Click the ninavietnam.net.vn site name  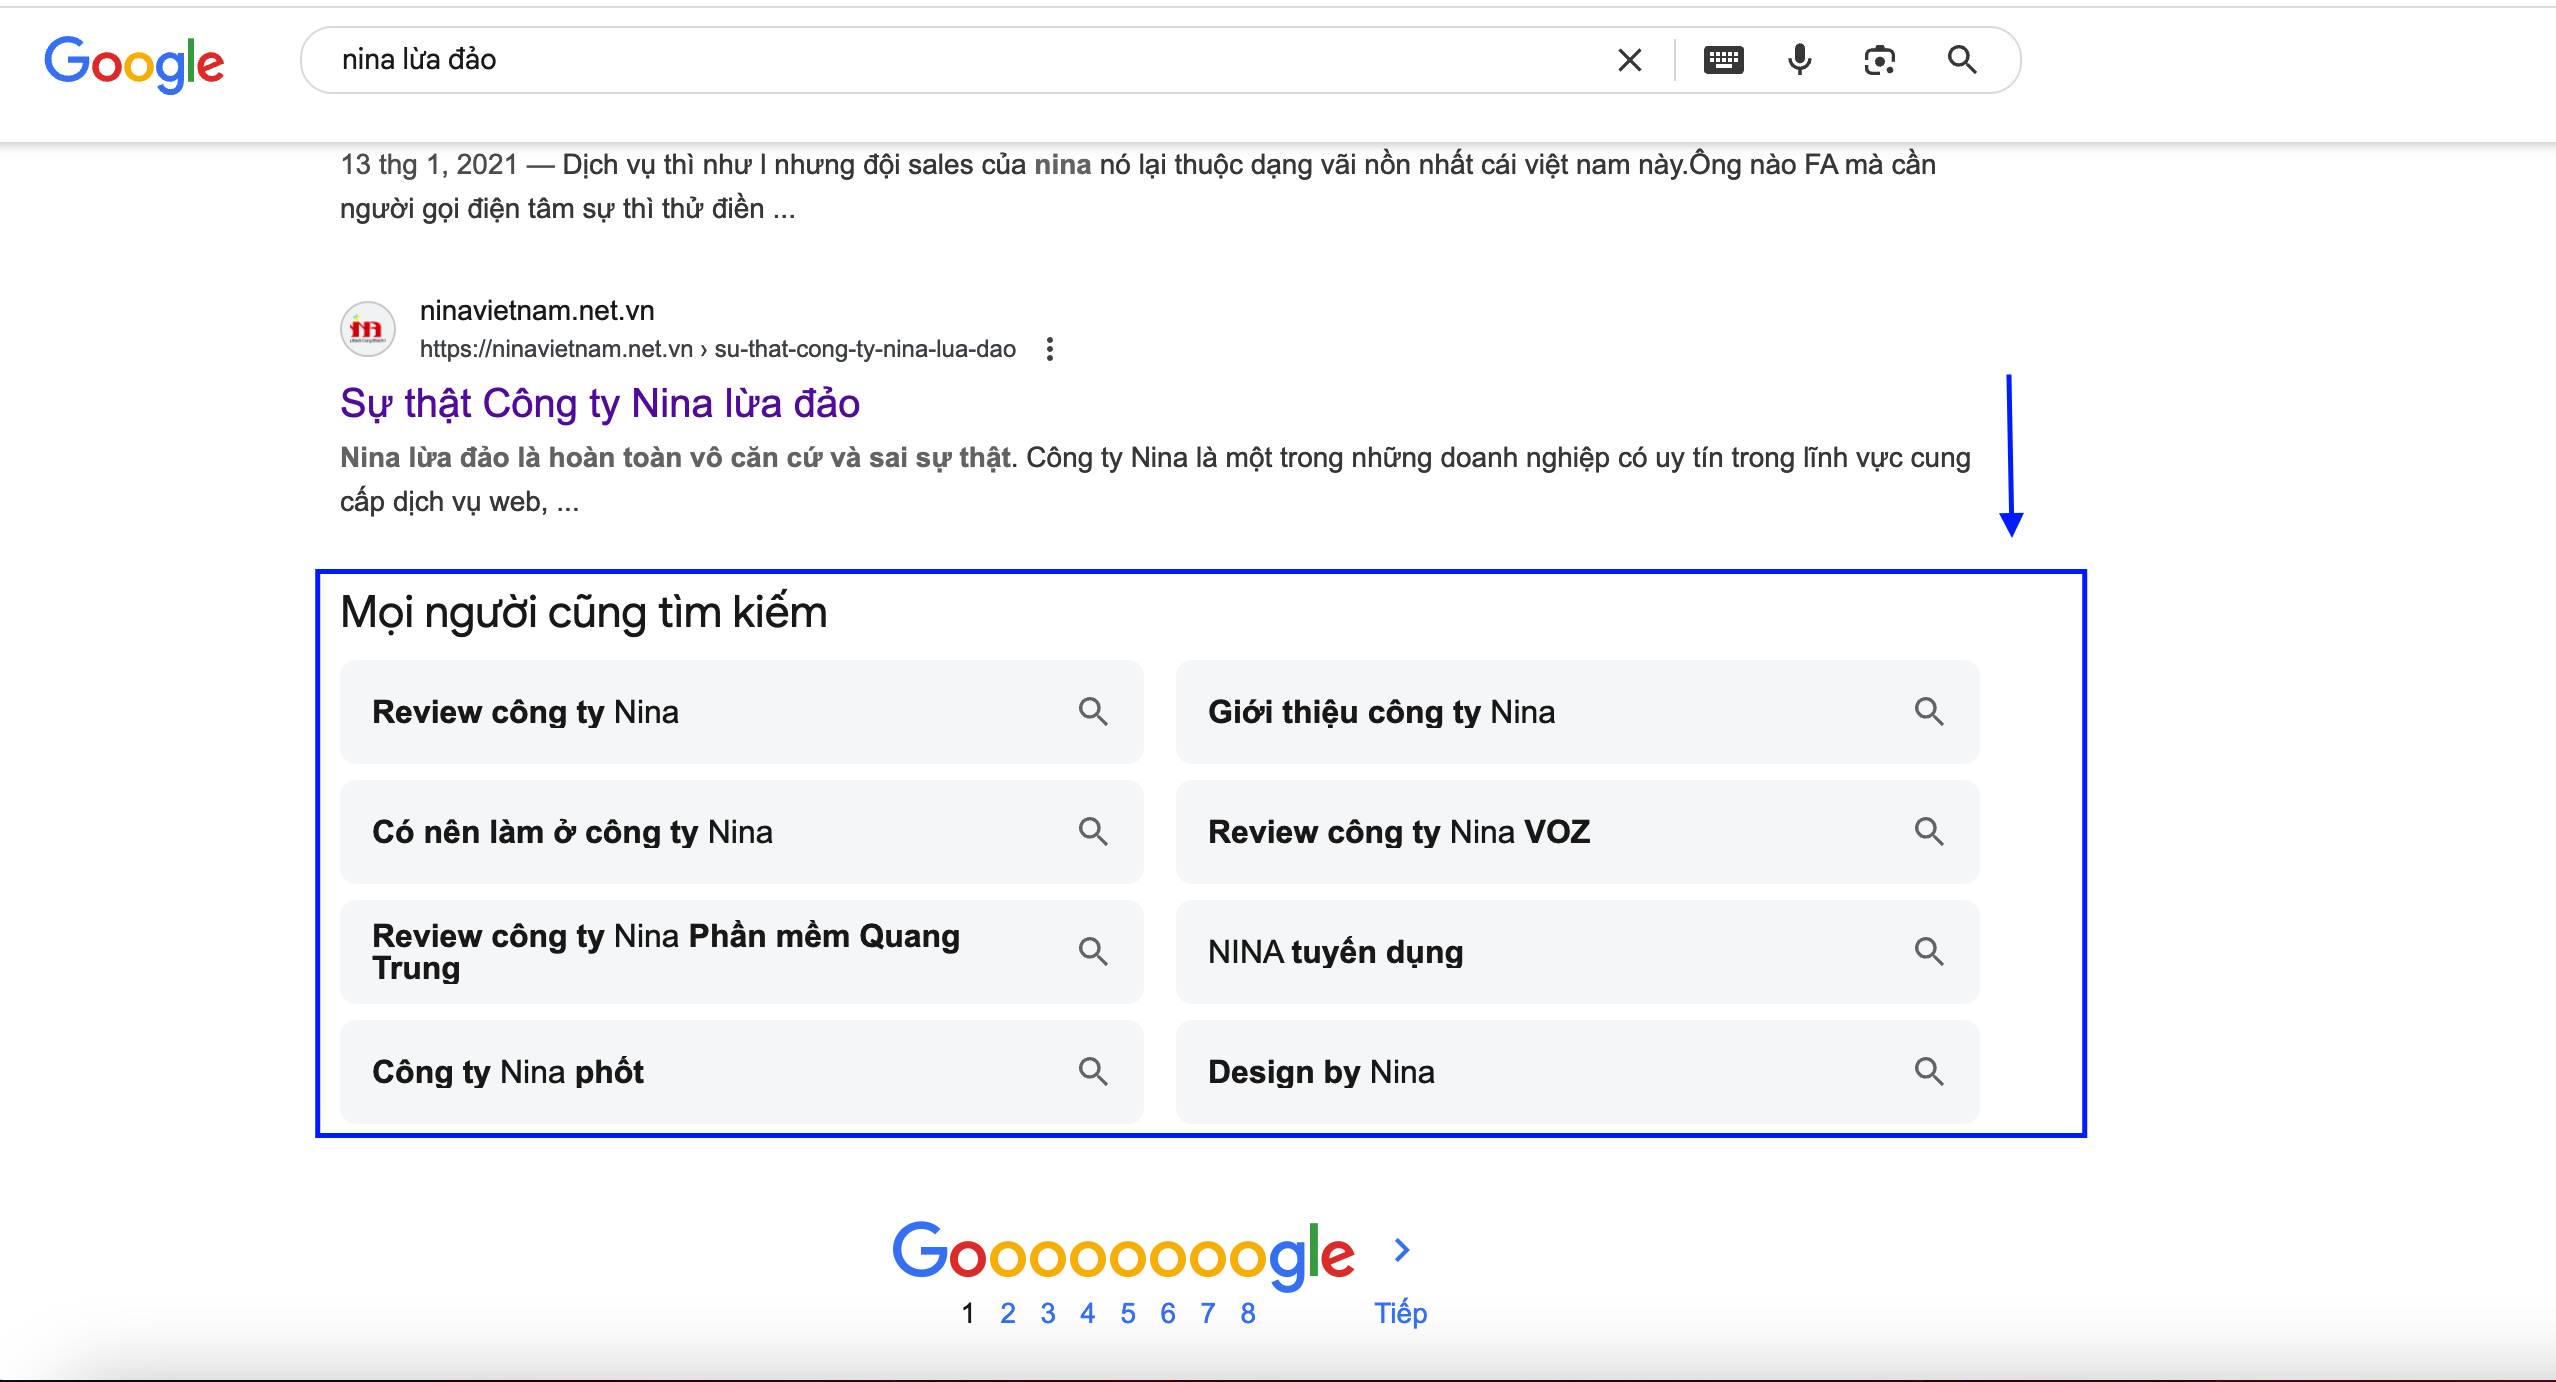(x=537, y=311)
